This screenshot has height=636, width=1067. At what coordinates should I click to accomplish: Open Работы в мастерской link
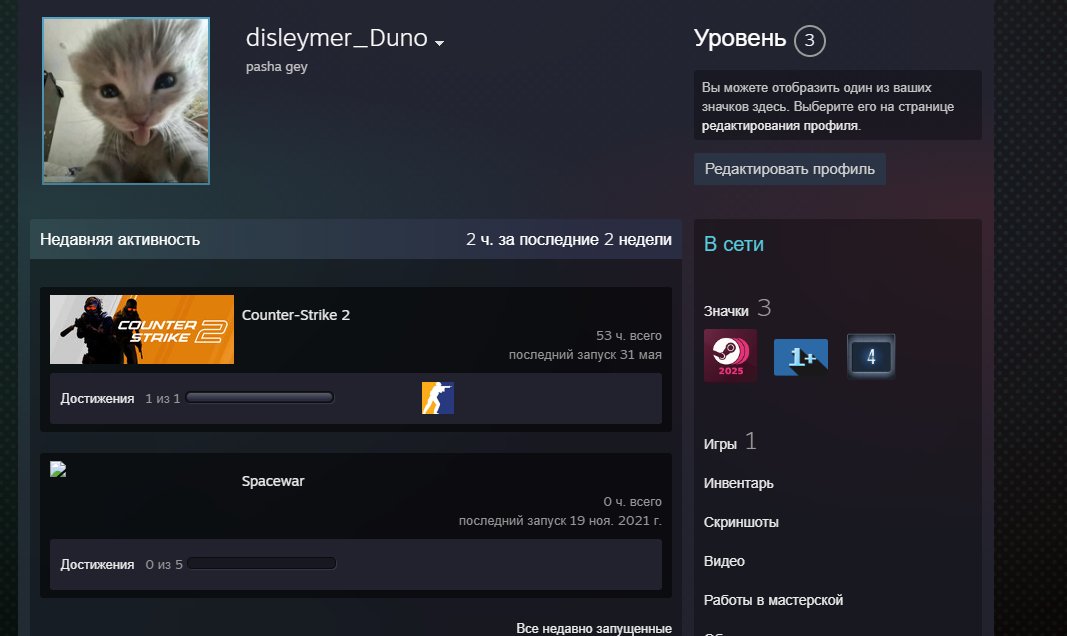point(773,600)
